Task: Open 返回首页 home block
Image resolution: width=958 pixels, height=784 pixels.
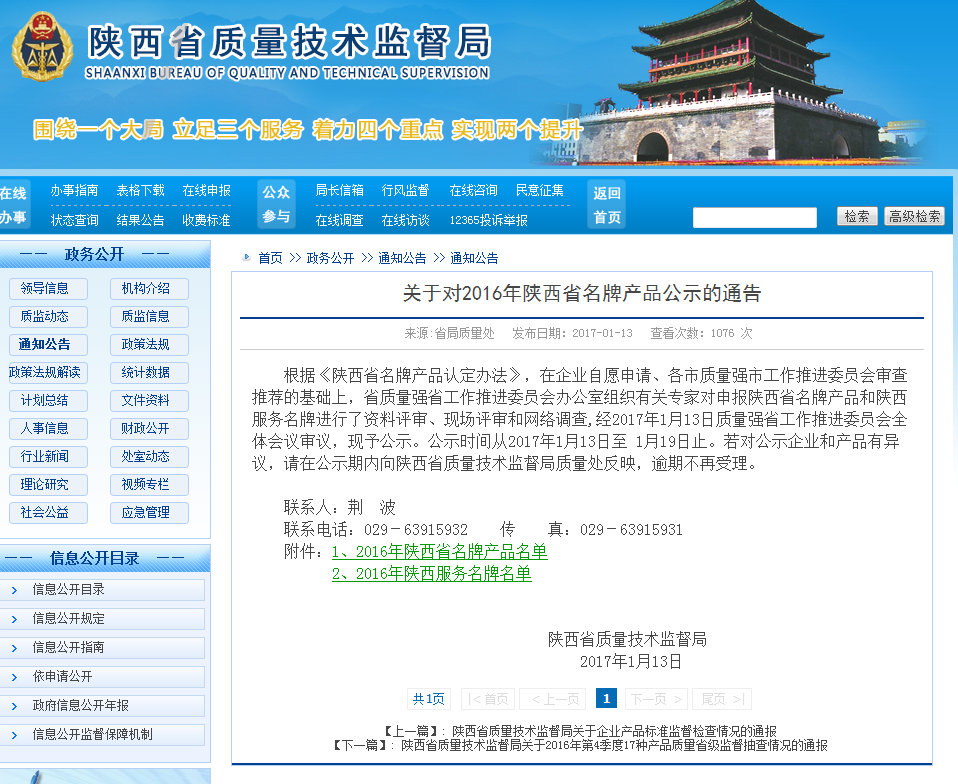Action: [606, 204]
